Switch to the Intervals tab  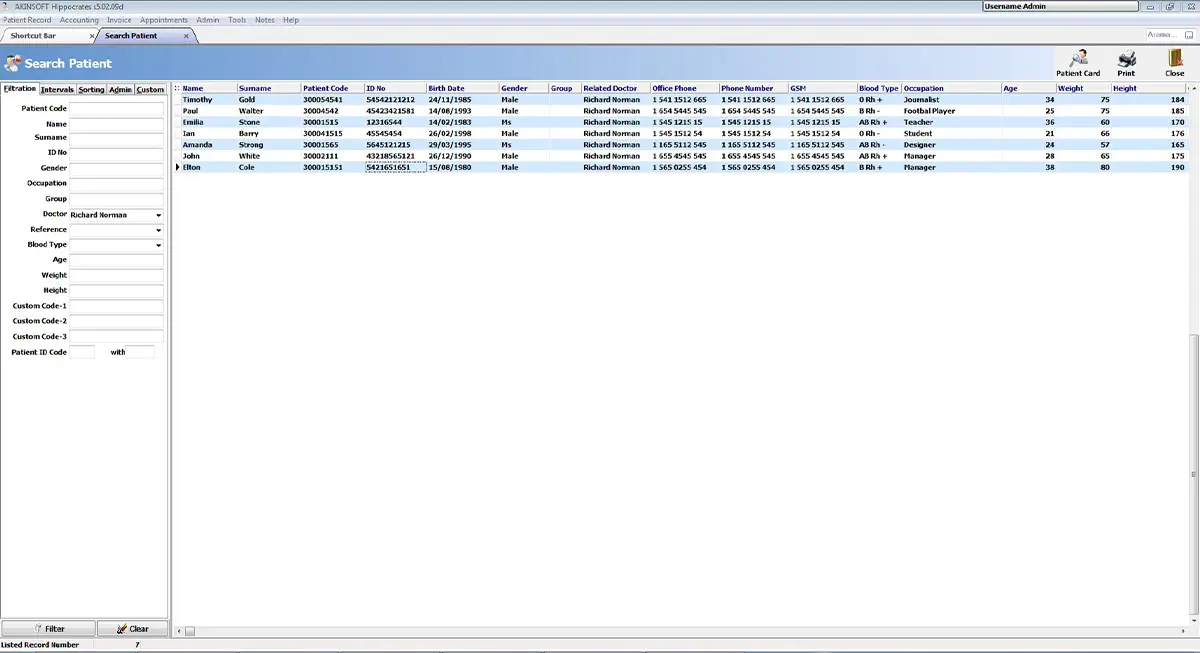pos(57,89)
